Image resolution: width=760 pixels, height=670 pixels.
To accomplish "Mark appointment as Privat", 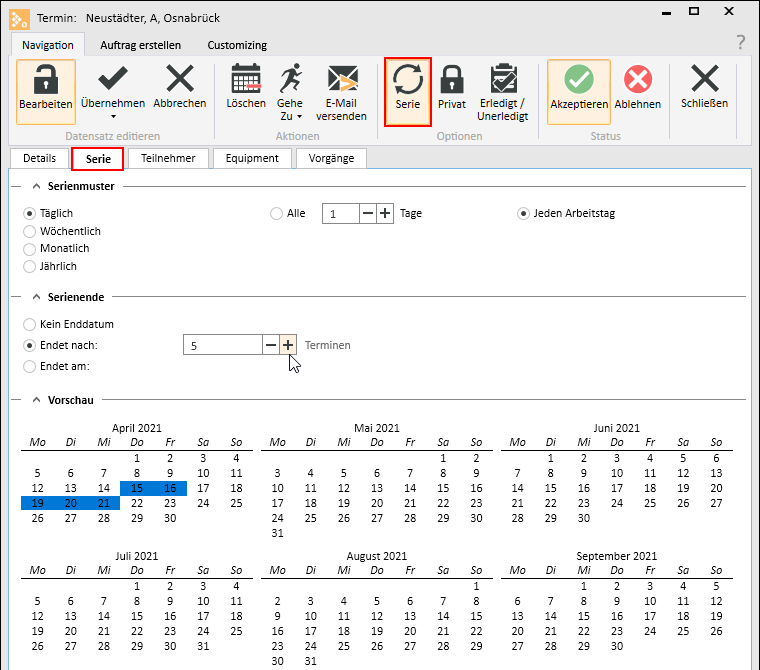I will coord(452,82).
